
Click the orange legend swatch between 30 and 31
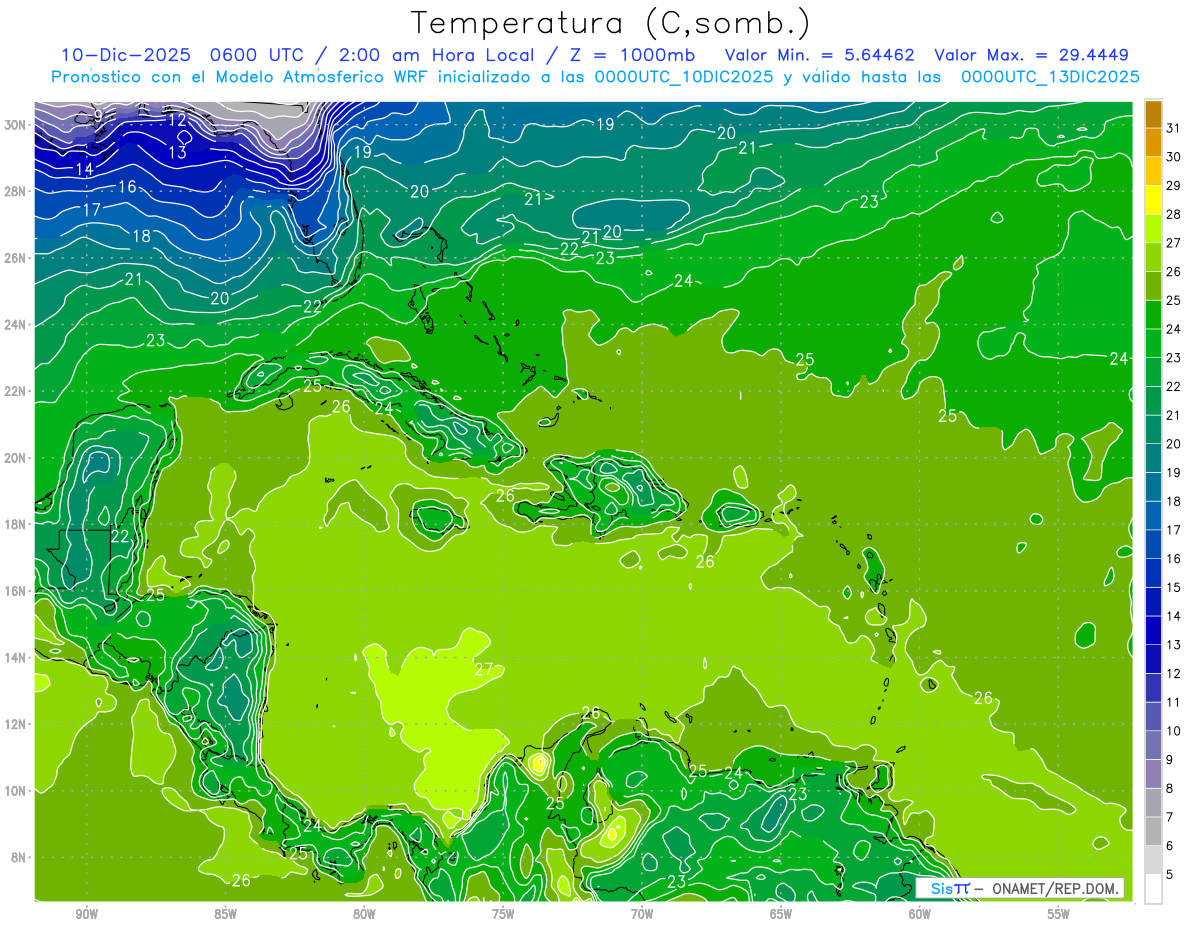pyautogui.click(x=1153, y=143)
